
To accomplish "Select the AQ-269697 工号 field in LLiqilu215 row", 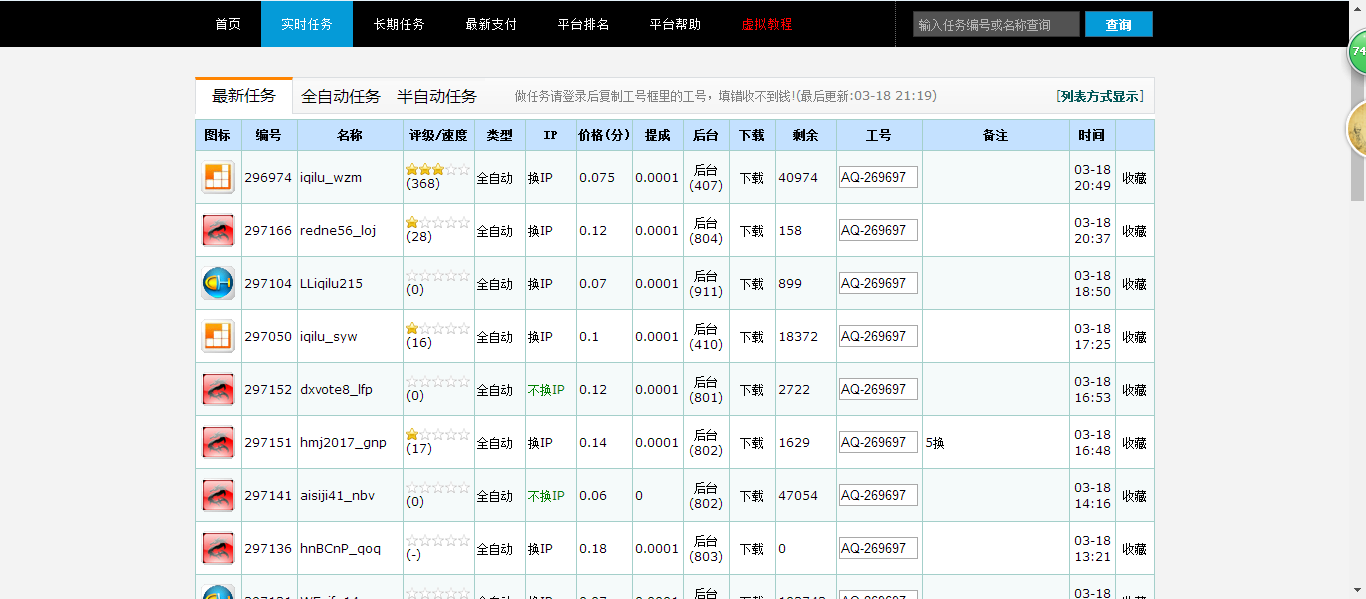I will [x=878, y=282].
